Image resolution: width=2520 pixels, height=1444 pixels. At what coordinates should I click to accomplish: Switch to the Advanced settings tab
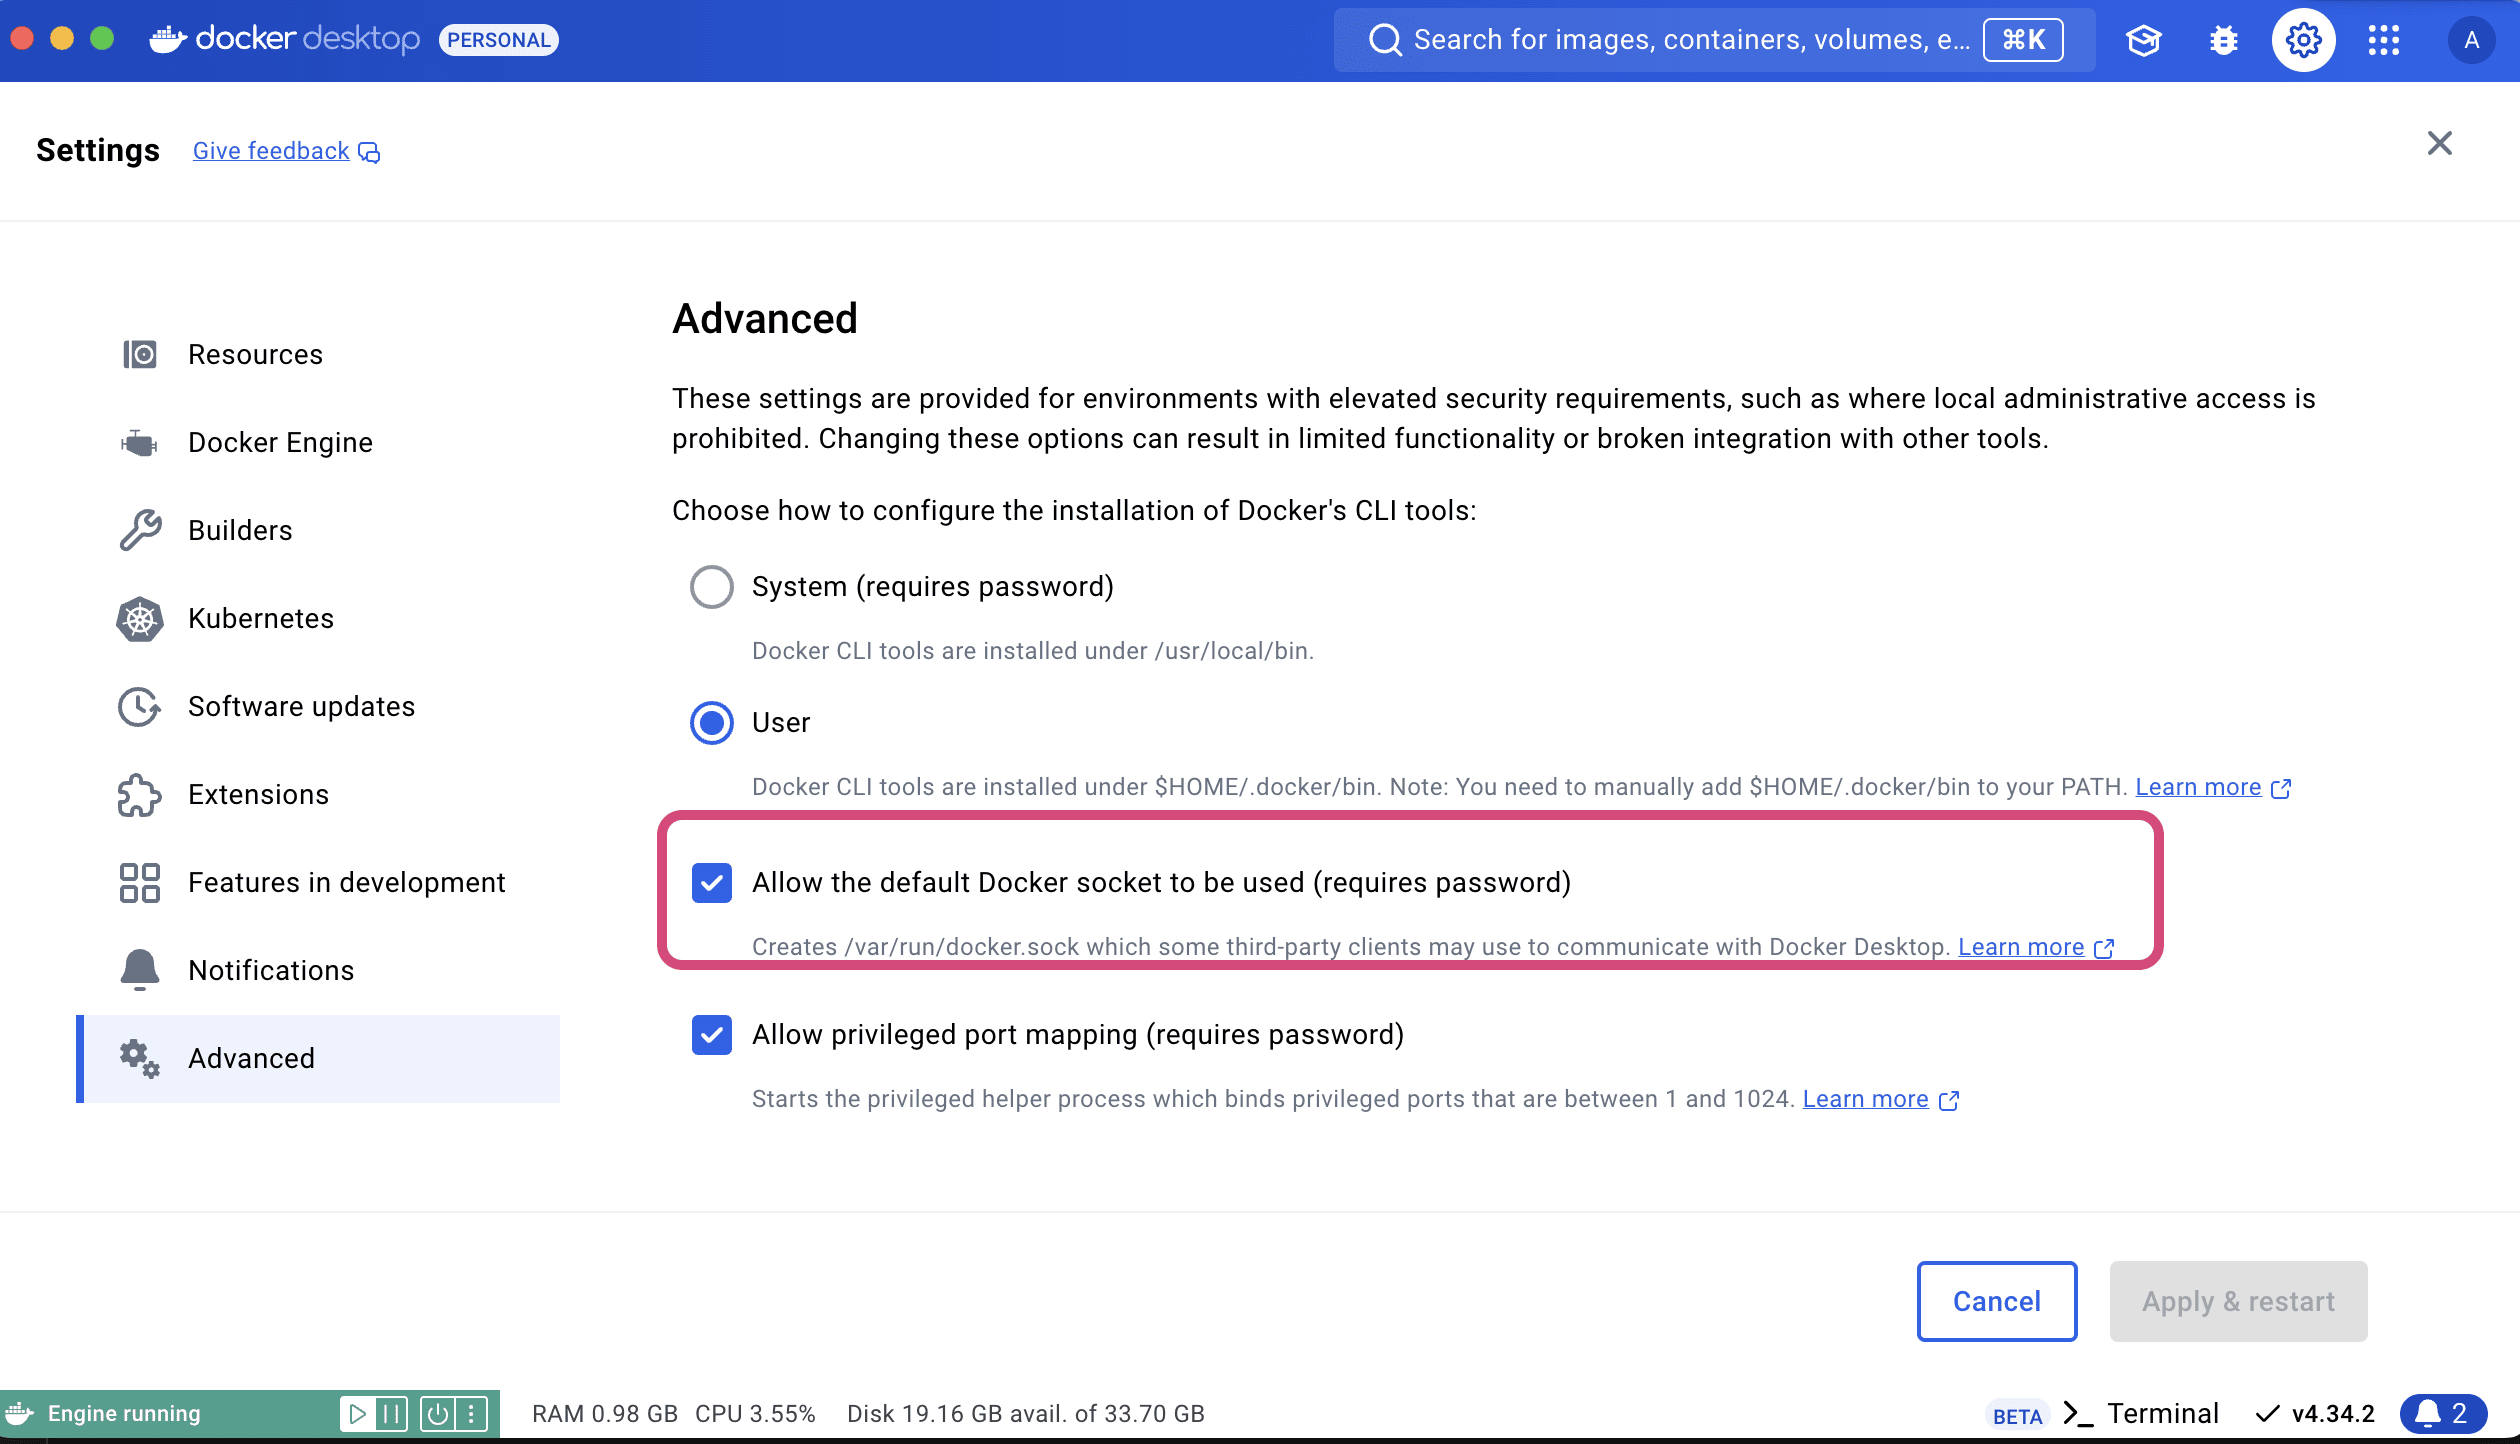click(x=251, y=1058)
